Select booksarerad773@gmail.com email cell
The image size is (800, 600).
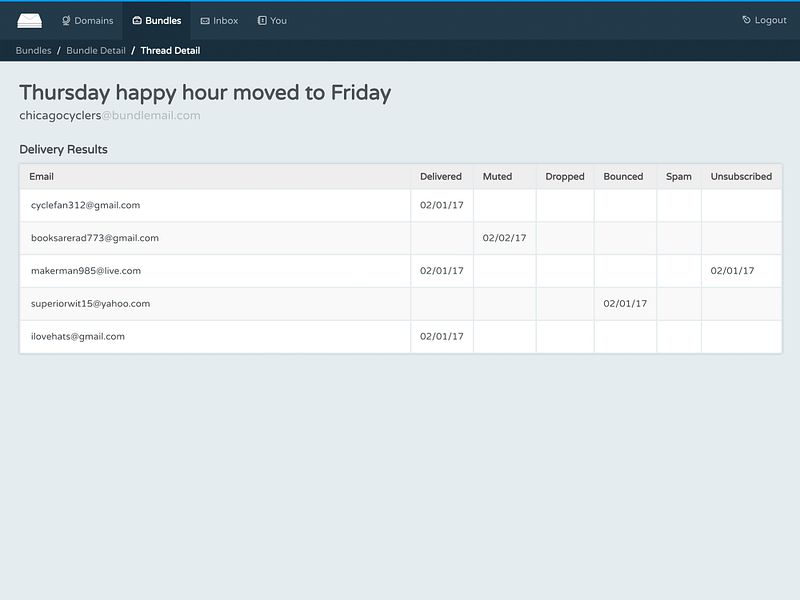(215, 238)
